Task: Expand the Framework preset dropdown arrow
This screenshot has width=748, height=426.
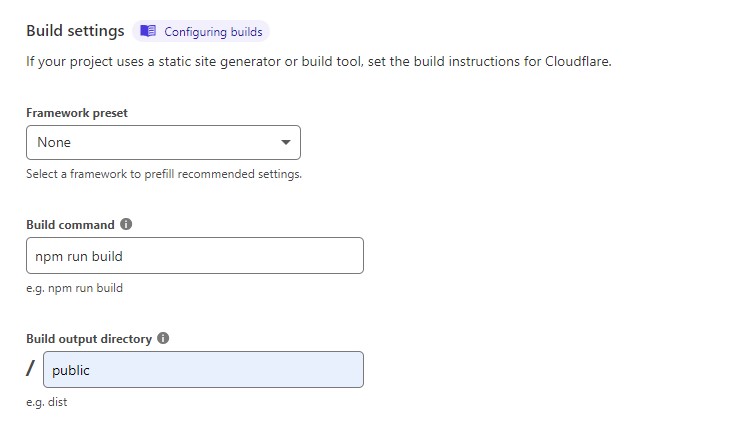Action: point(286,142)
